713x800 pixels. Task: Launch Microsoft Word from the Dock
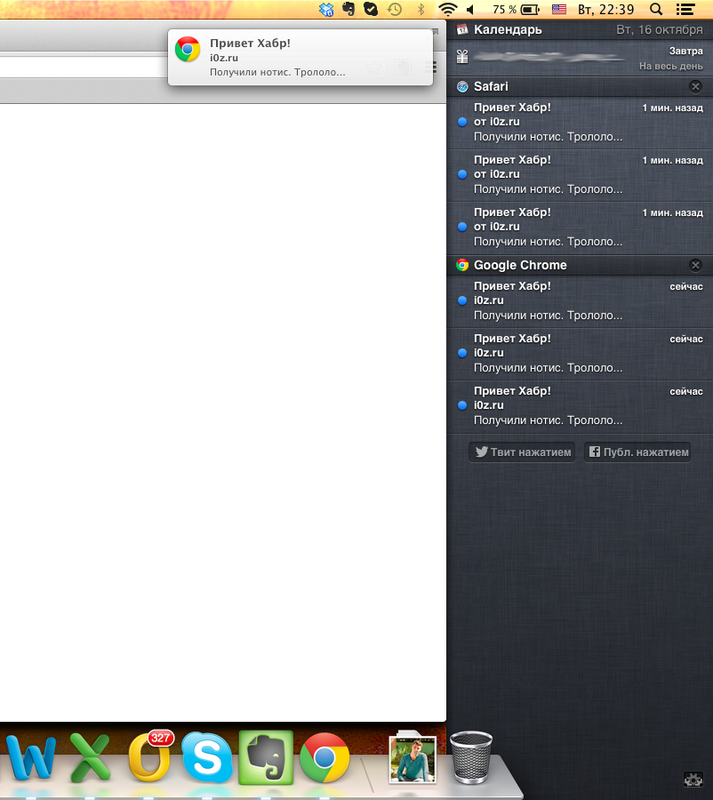[30, 759]
